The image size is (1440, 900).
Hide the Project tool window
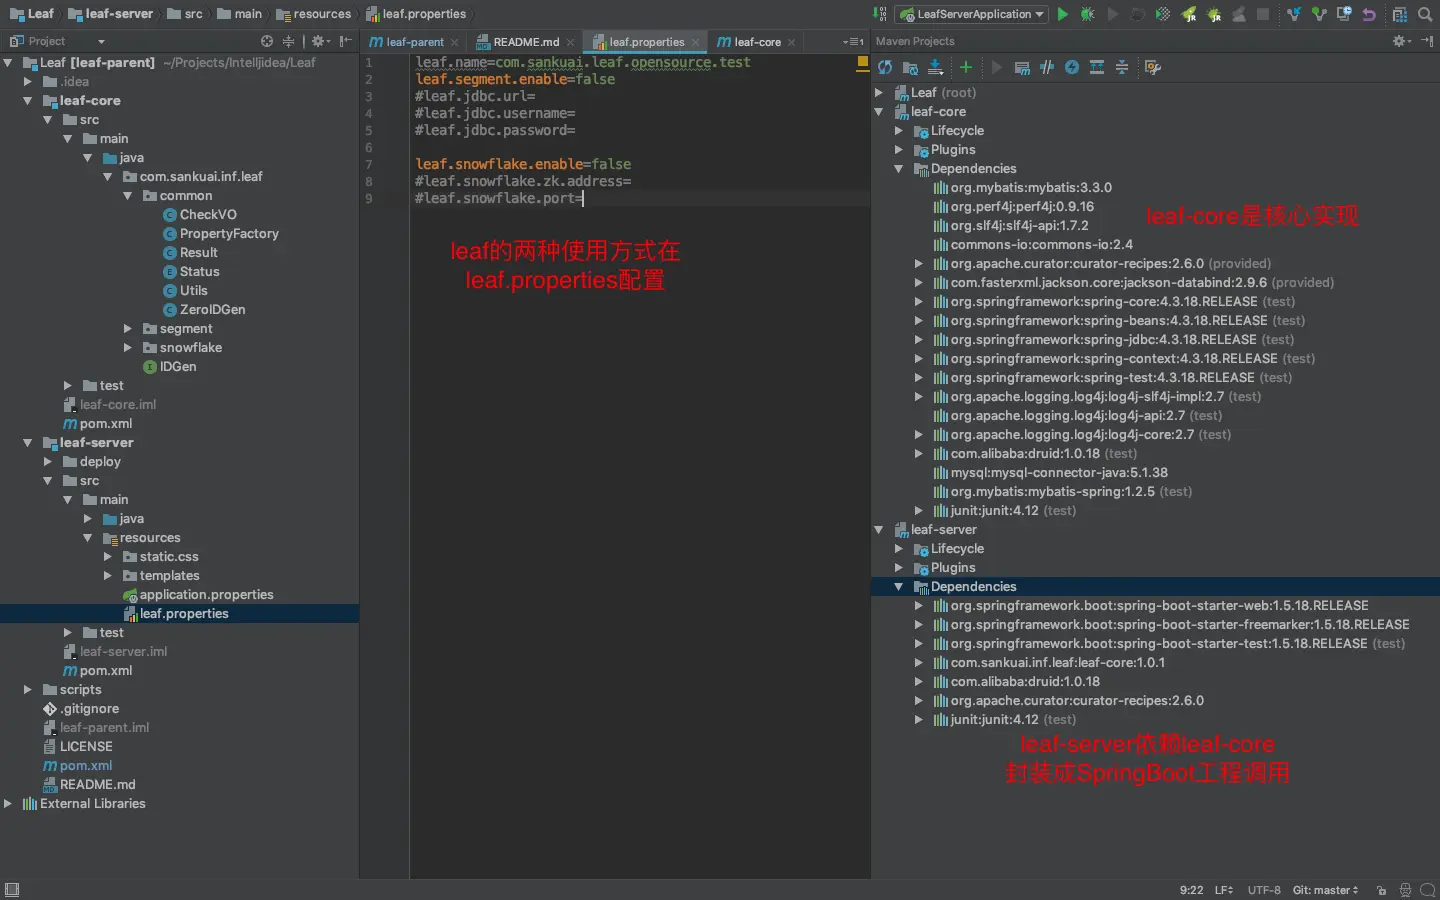coord(346,41)
